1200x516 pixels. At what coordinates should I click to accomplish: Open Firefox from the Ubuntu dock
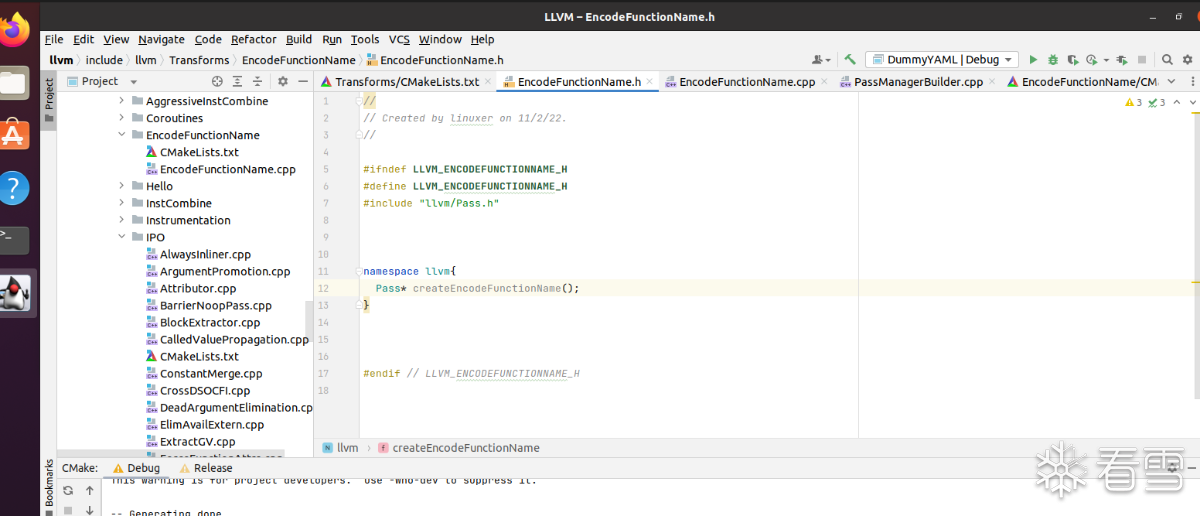click(15, 31)
